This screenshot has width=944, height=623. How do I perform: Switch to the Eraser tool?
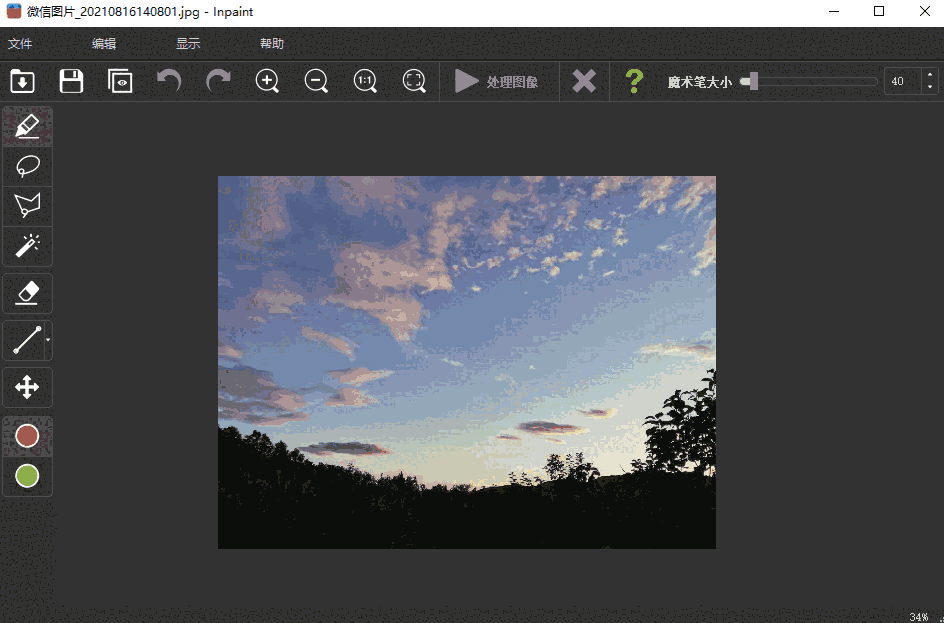(27, 293)
